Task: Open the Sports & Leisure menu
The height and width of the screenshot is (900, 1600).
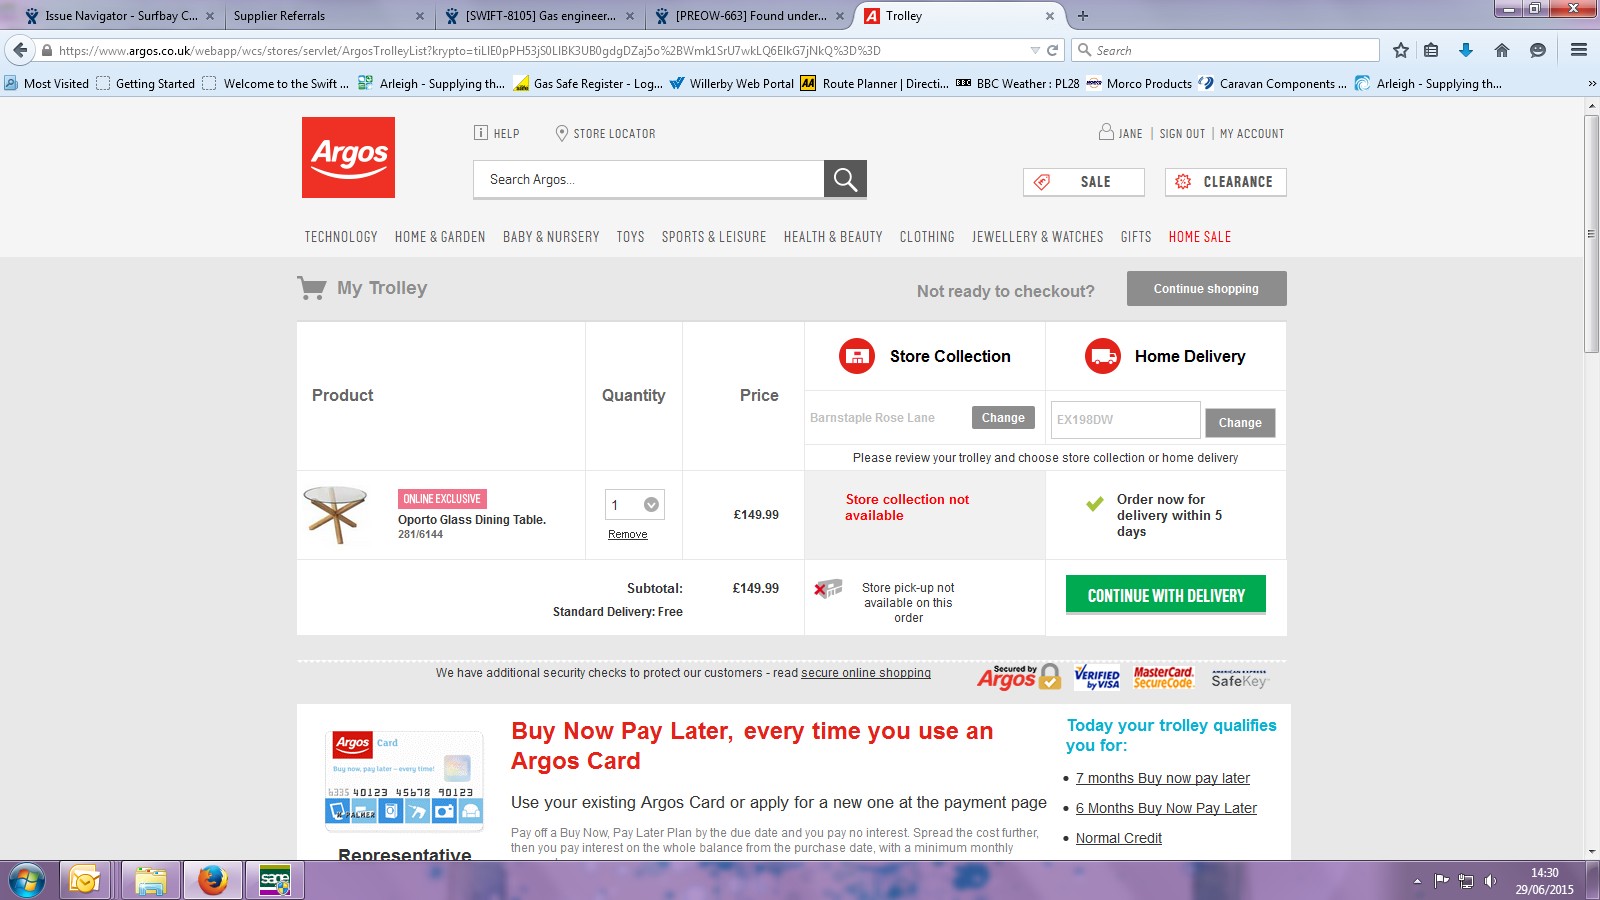Action: point(714,237)
